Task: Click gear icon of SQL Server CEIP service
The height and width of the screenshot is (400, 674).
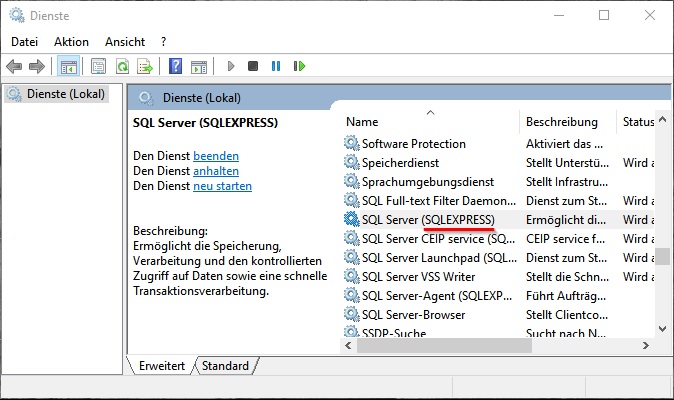Action: (352, 238)
